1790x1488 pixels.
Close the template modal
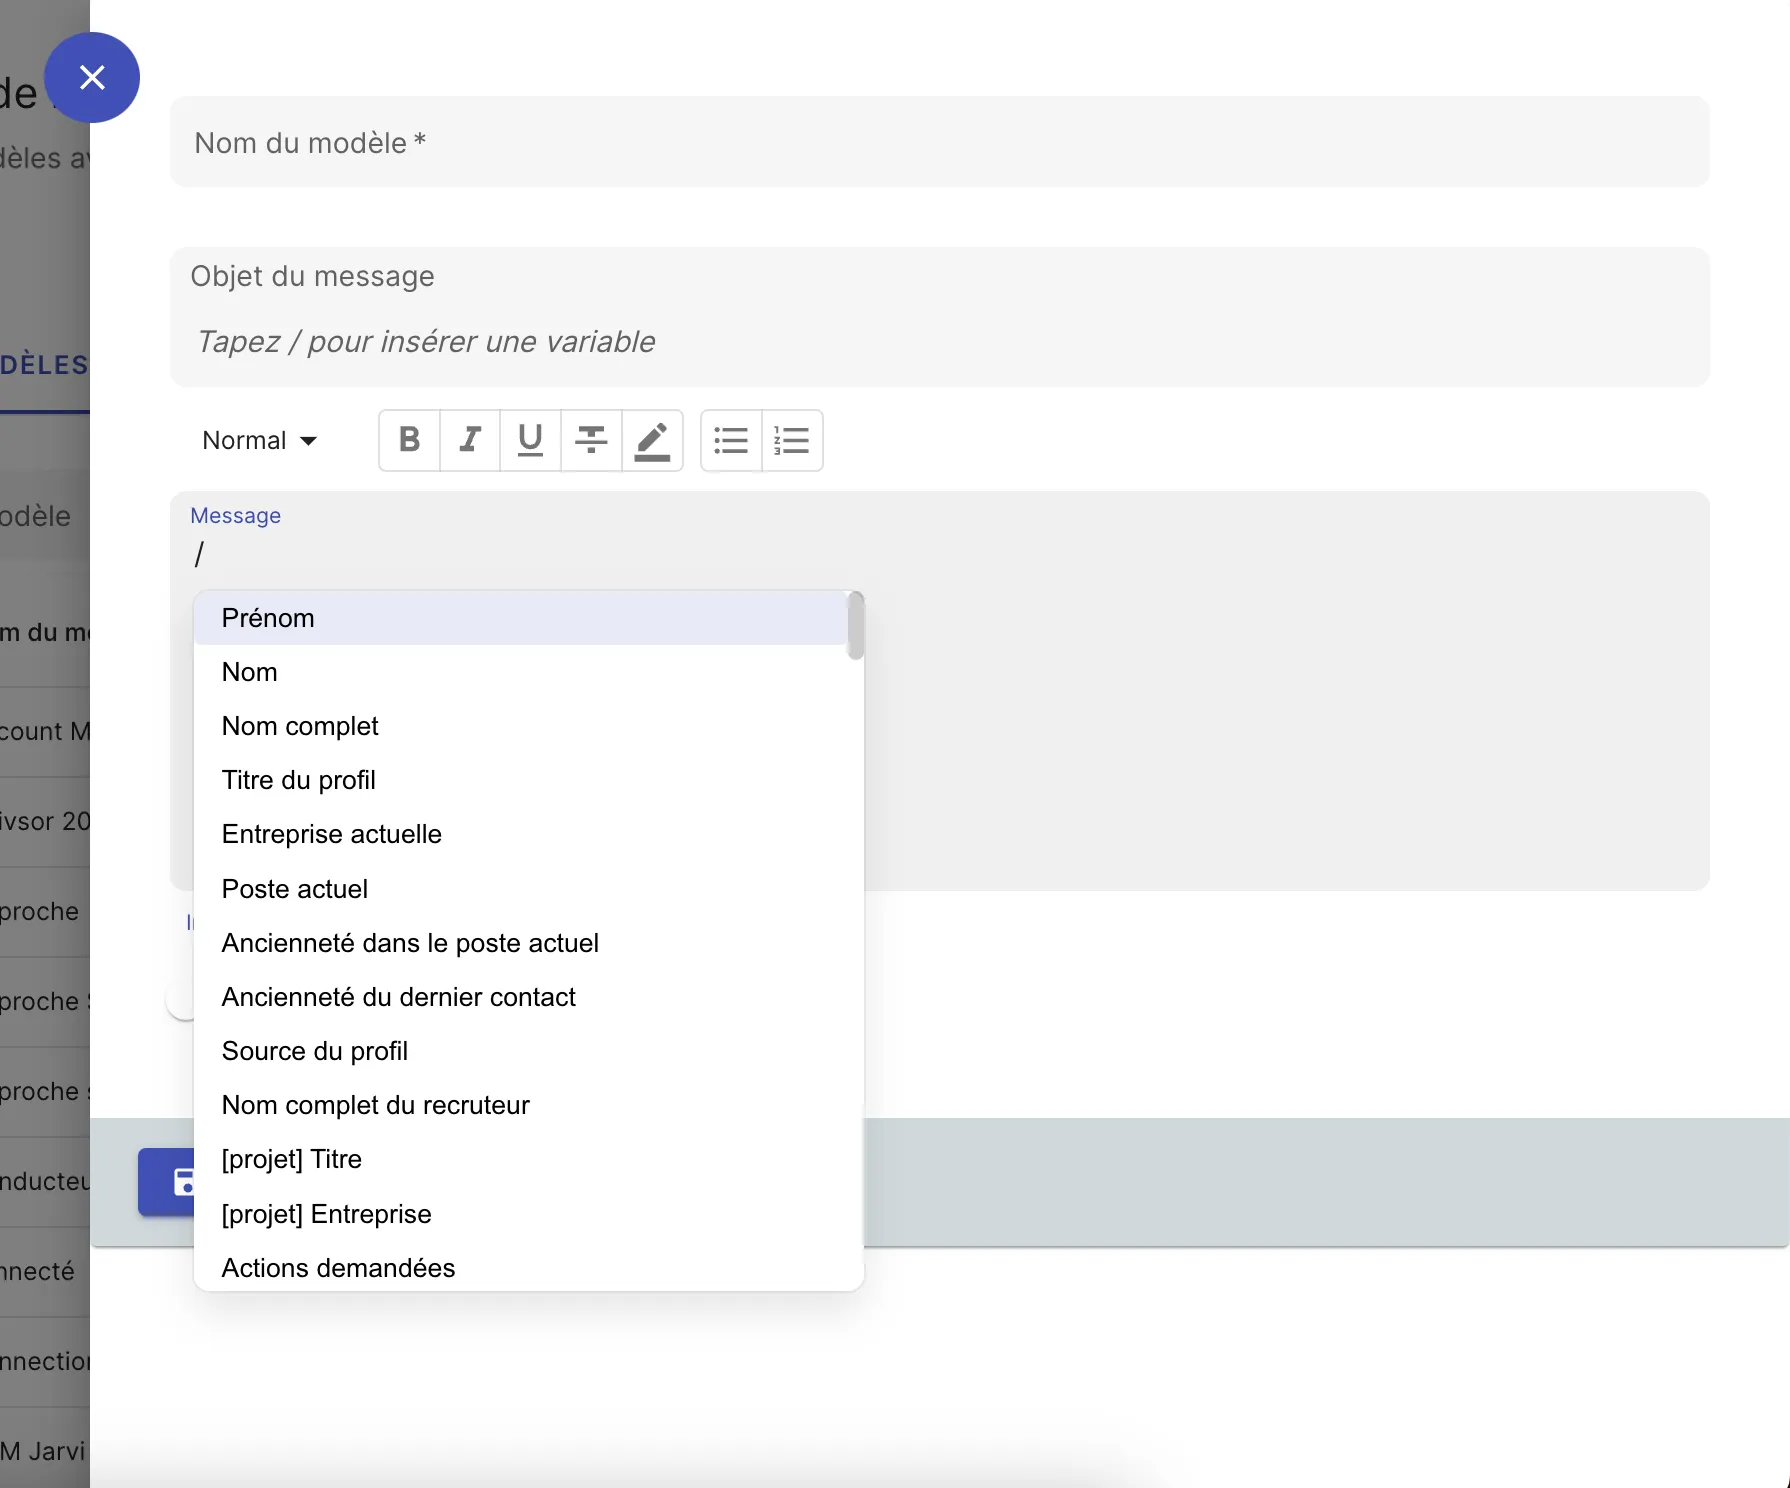tap(92, 77)
